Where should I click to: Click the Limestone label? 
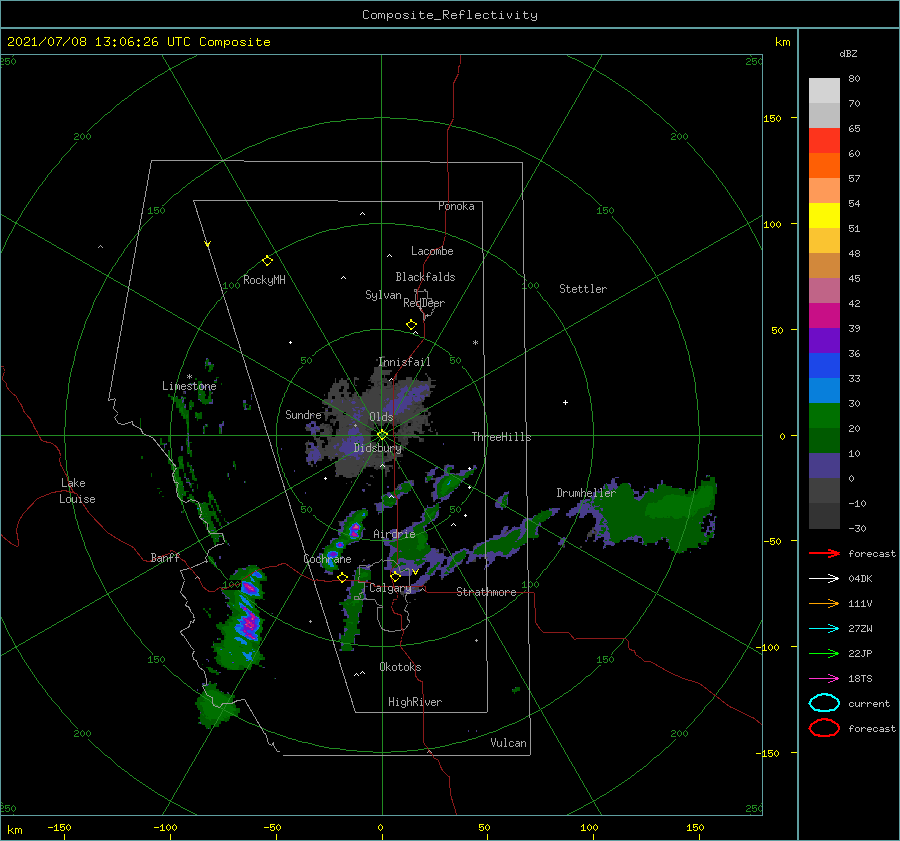189,386
